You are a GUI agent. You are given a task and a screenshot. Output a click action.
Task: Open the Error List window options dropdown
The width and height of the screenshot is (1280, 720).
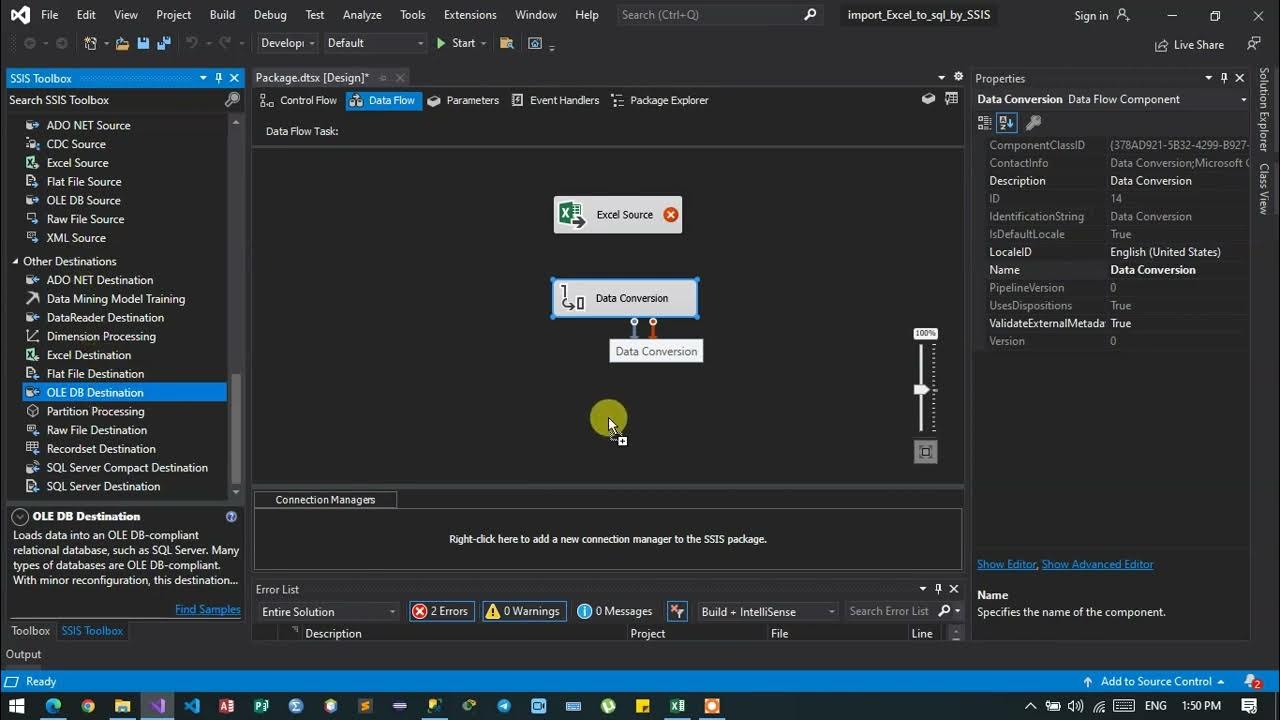(x=923, y=589)
